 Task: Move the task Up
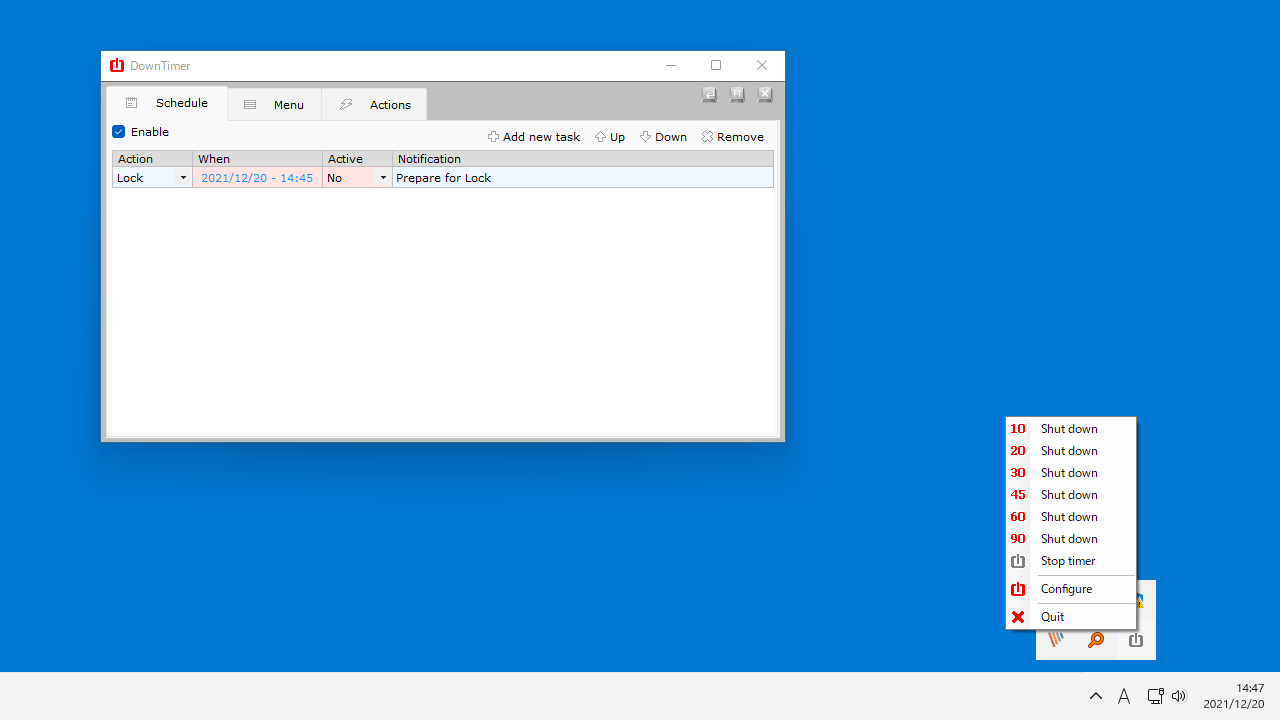tap(610, 137)
